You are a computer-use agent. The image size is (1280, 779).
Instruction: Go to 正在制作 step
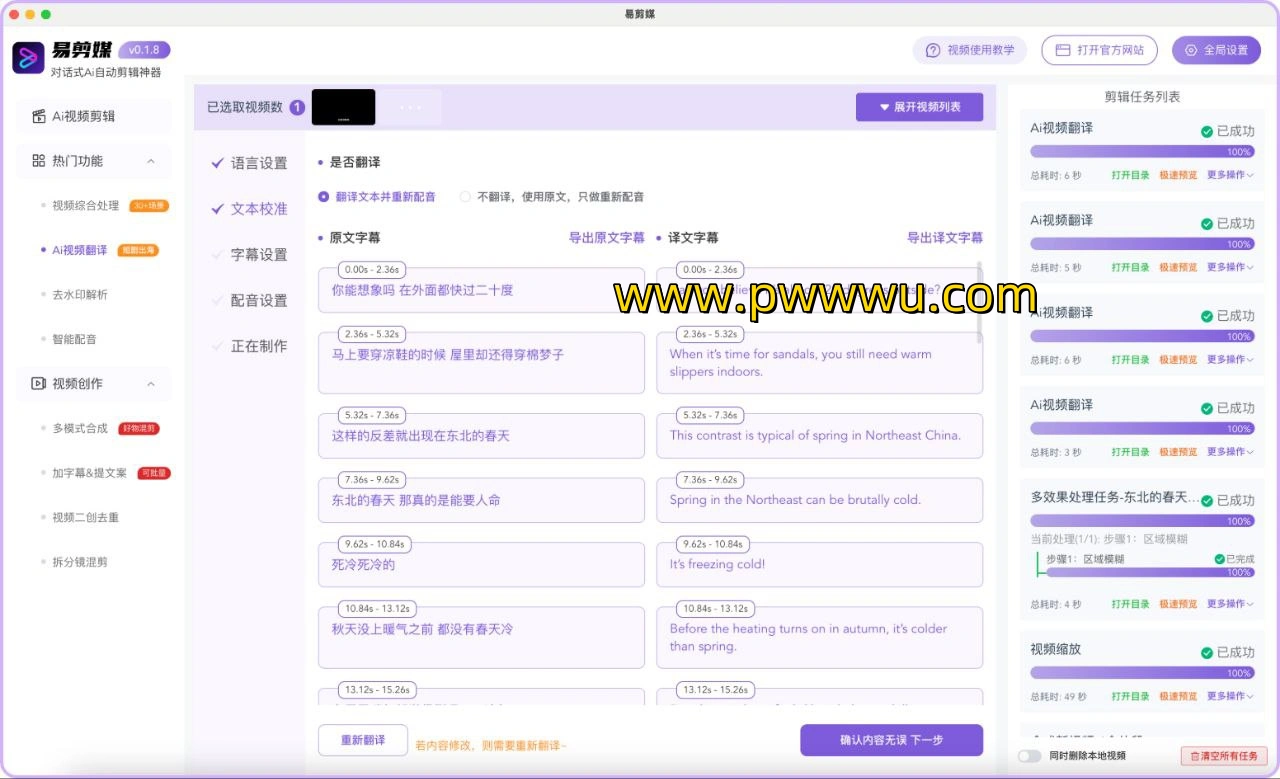[249, 346]
